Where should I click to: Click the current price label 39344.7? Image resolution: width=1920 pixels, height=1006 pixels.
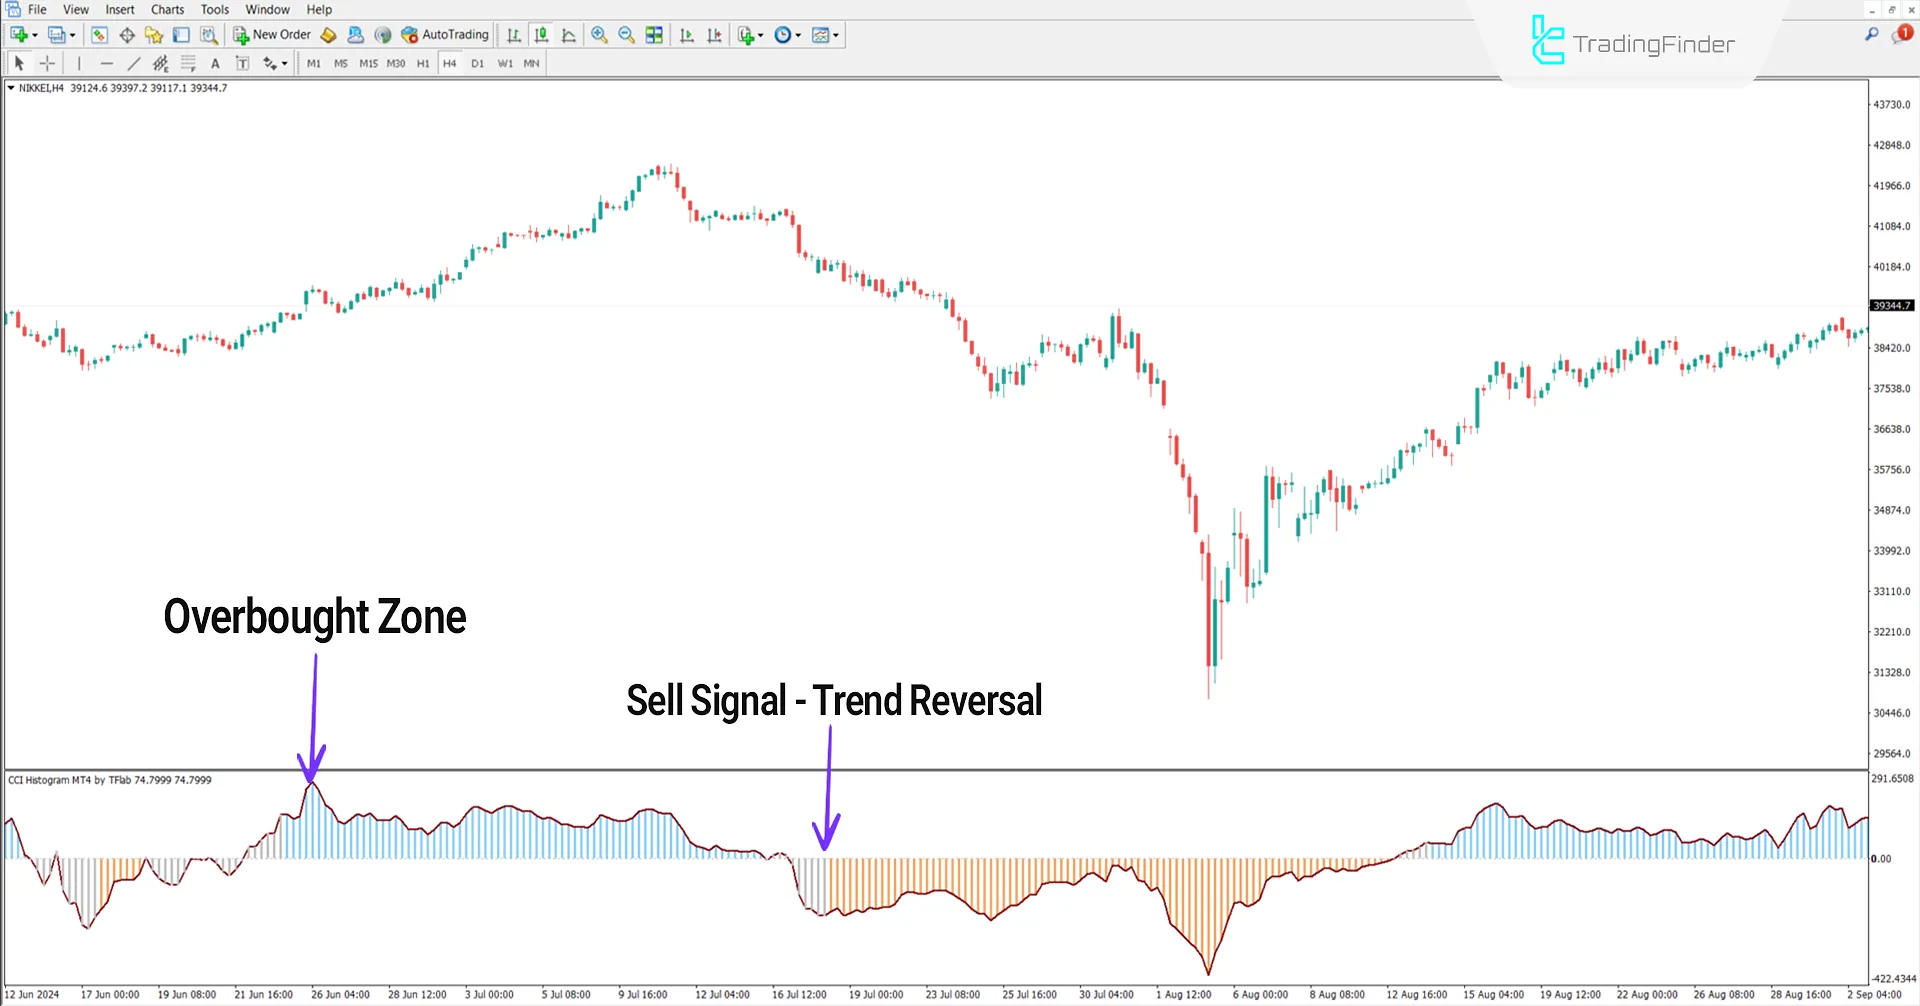pyautogui.click(x=1891, y=305)
